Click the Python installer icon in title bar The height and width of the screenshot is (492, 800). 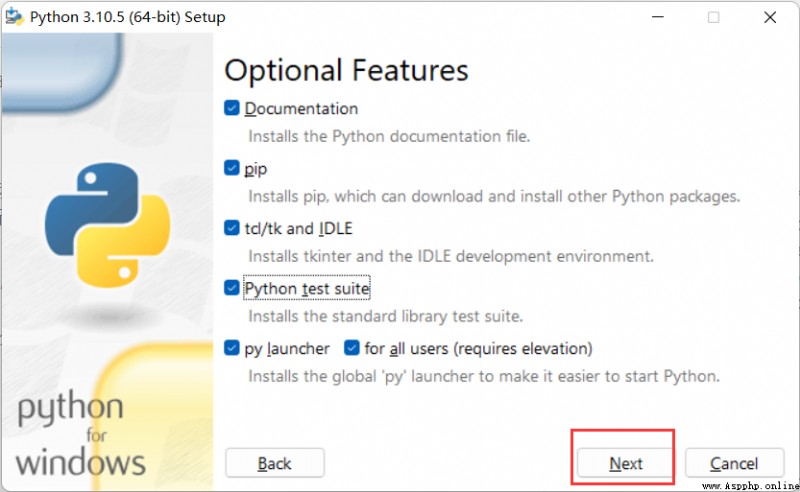click(14, 17)
